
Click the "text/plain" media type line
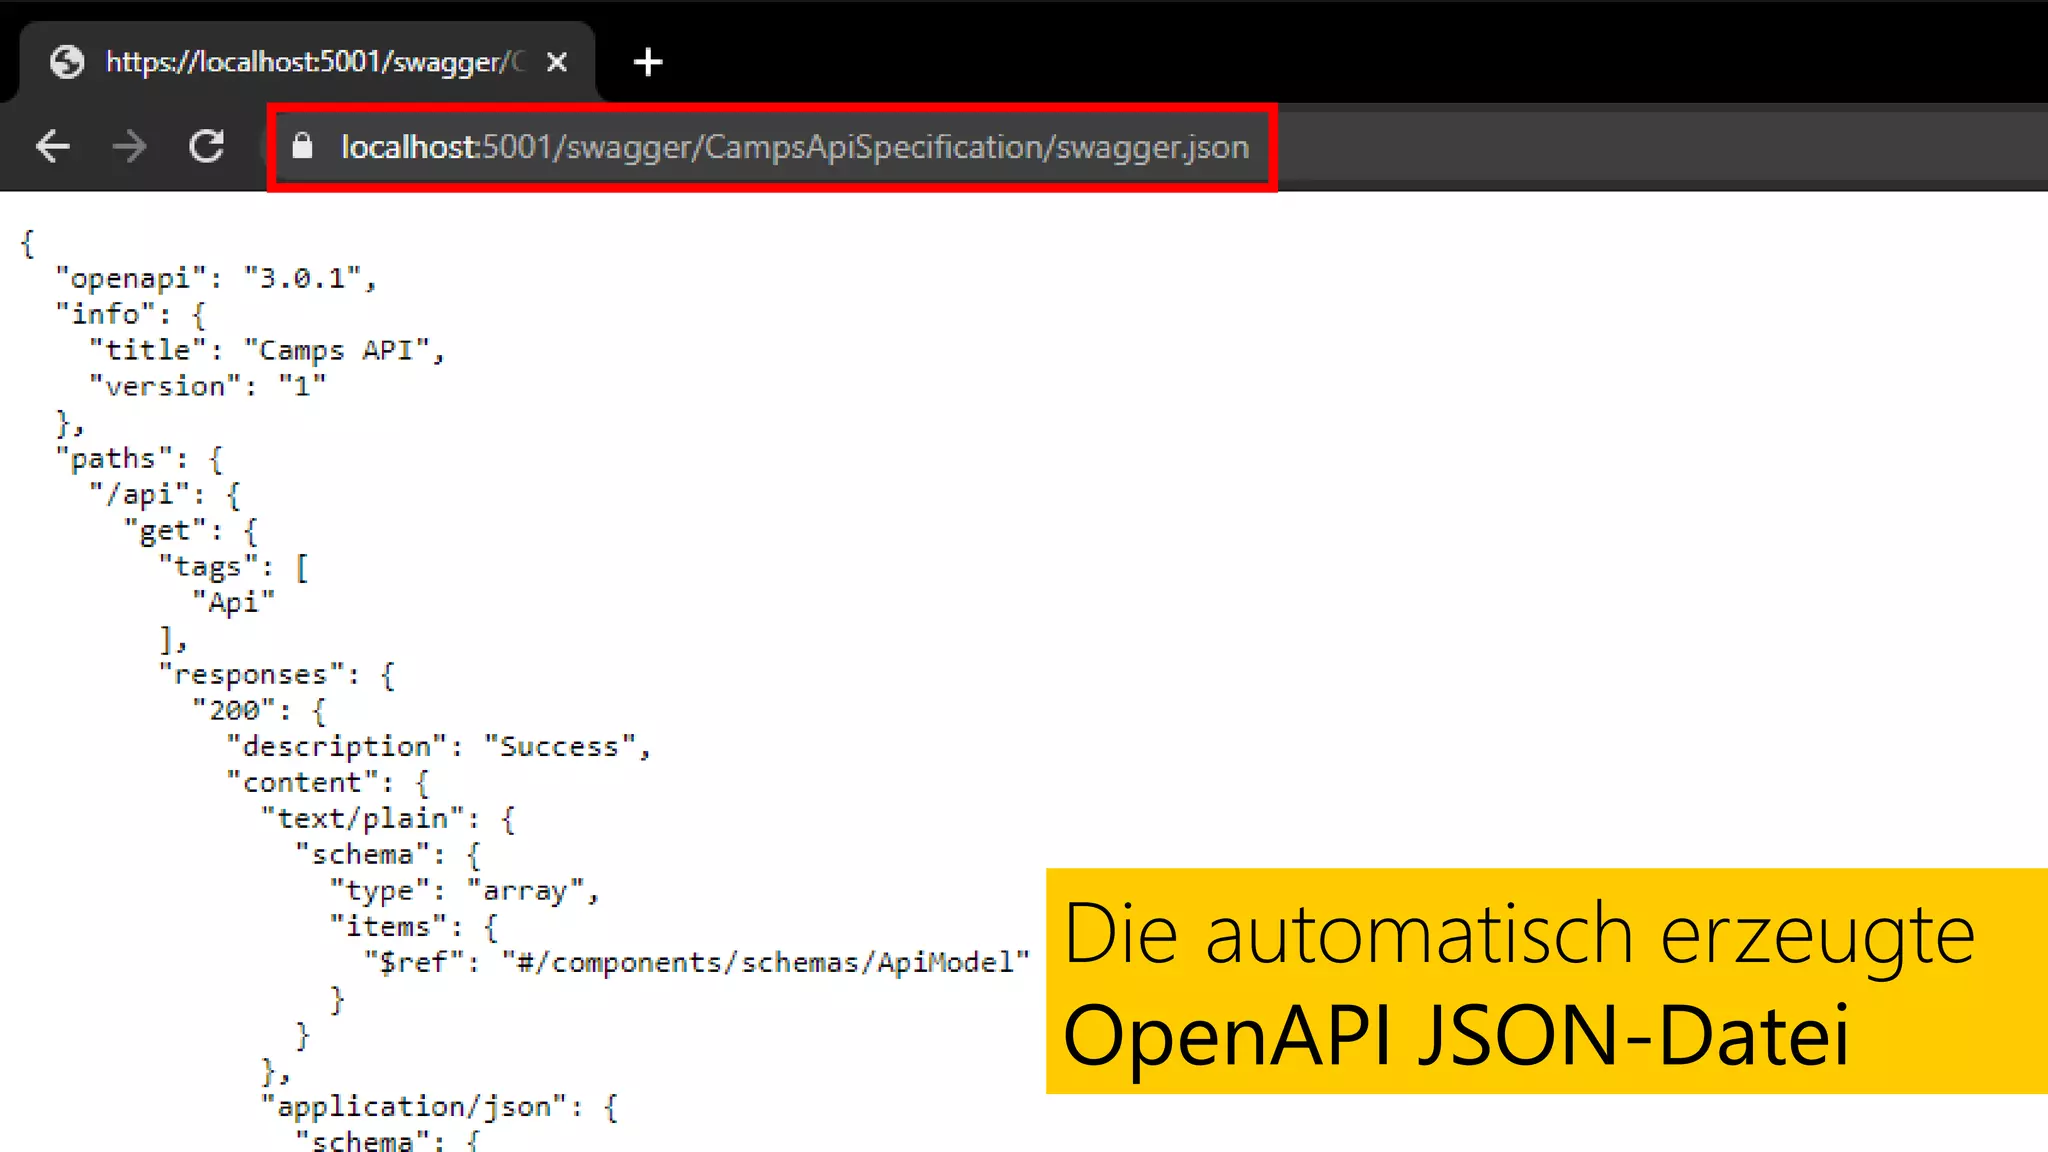[x=388, y=818]
